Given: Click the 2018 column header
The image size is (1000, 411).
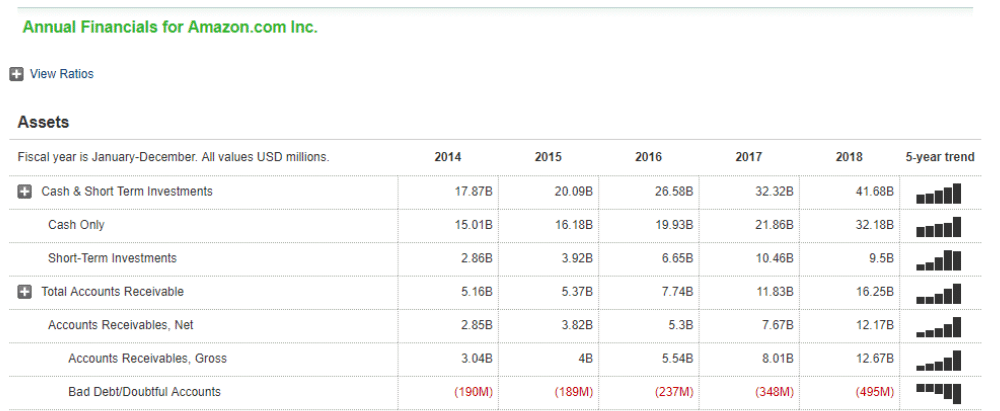Looking at the screenshot, I should tap(849, 157).
